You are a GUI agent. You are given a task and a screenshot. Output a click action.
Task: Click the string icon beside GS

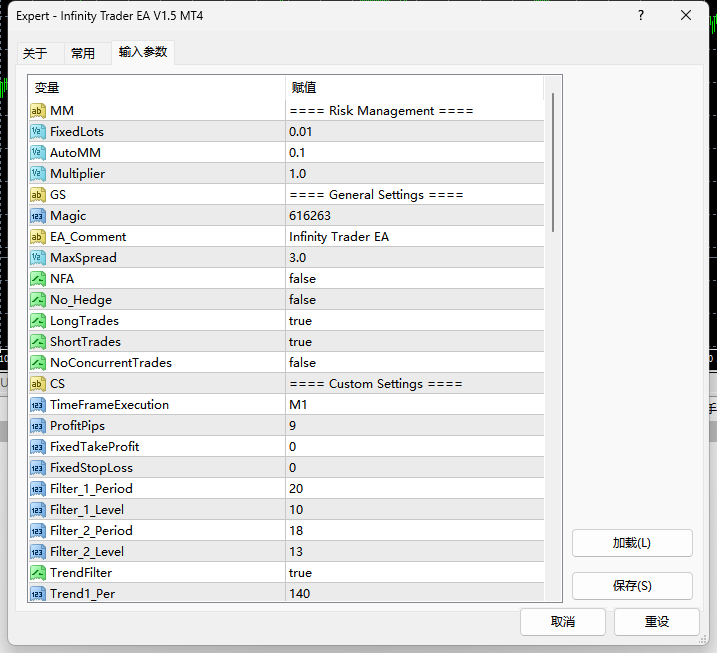pyautogui.click(x=38, y=195)
